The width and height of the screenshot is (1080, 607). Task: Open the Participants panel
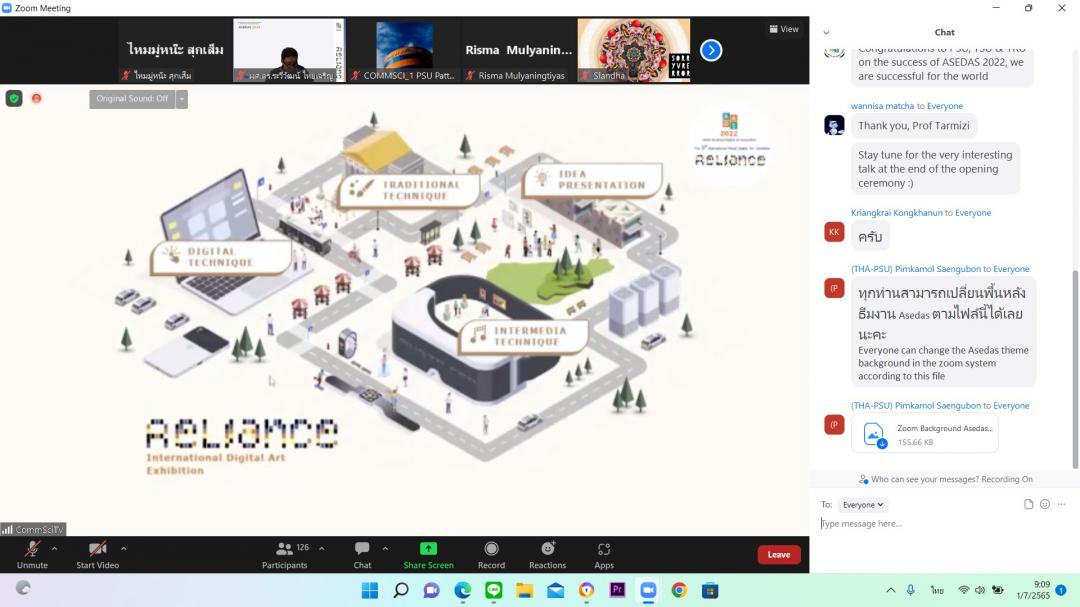point(285,554)
